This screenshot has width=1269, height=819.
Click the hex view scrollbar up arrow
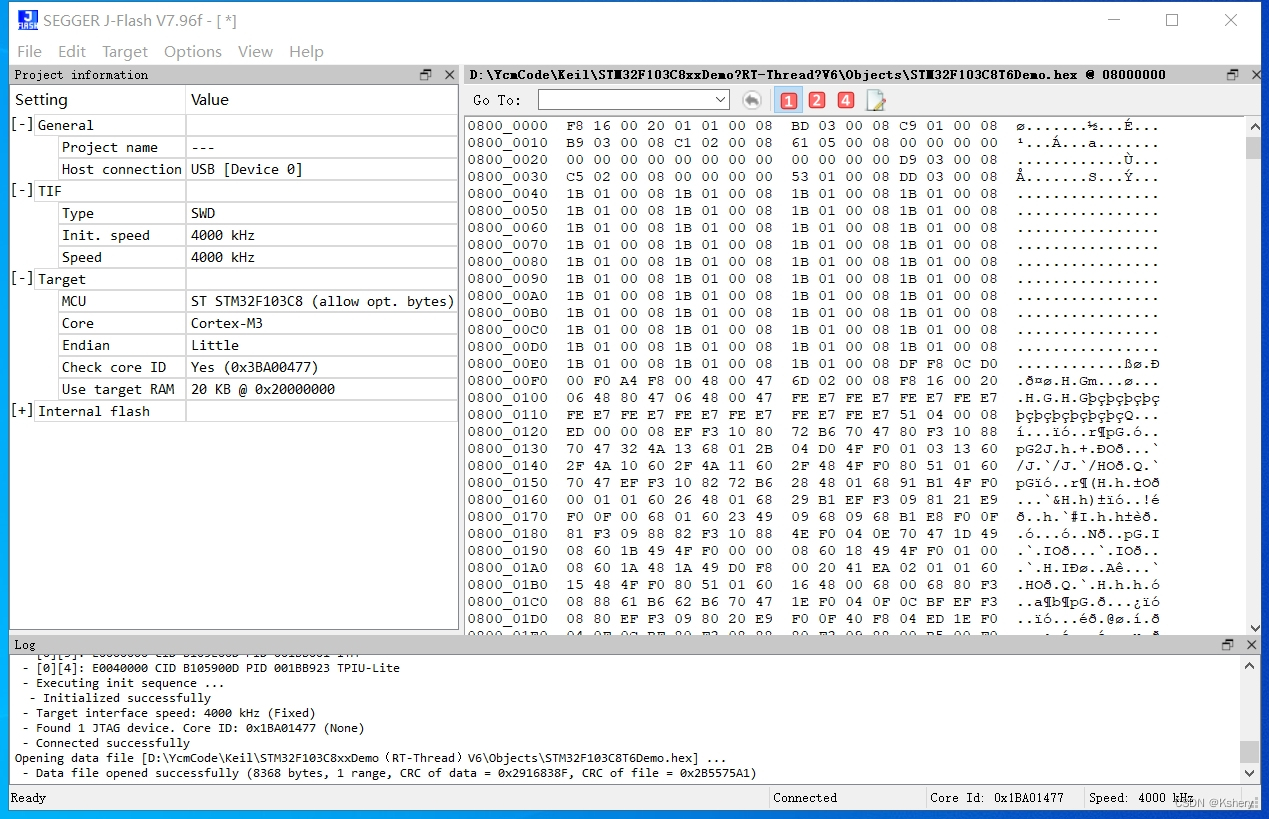click(x=1253, y=126)
